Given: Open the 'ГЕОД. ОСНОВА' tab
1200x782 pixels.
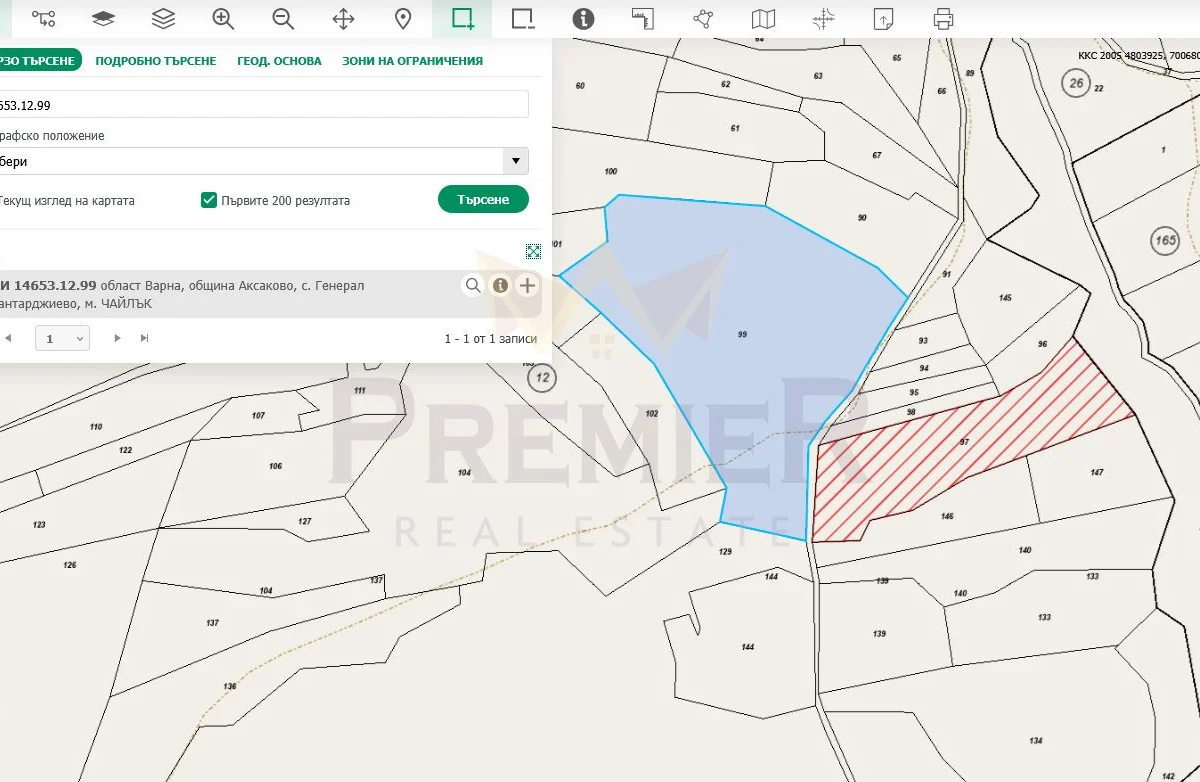Looking at the screenshot, I should click(279, 61).
